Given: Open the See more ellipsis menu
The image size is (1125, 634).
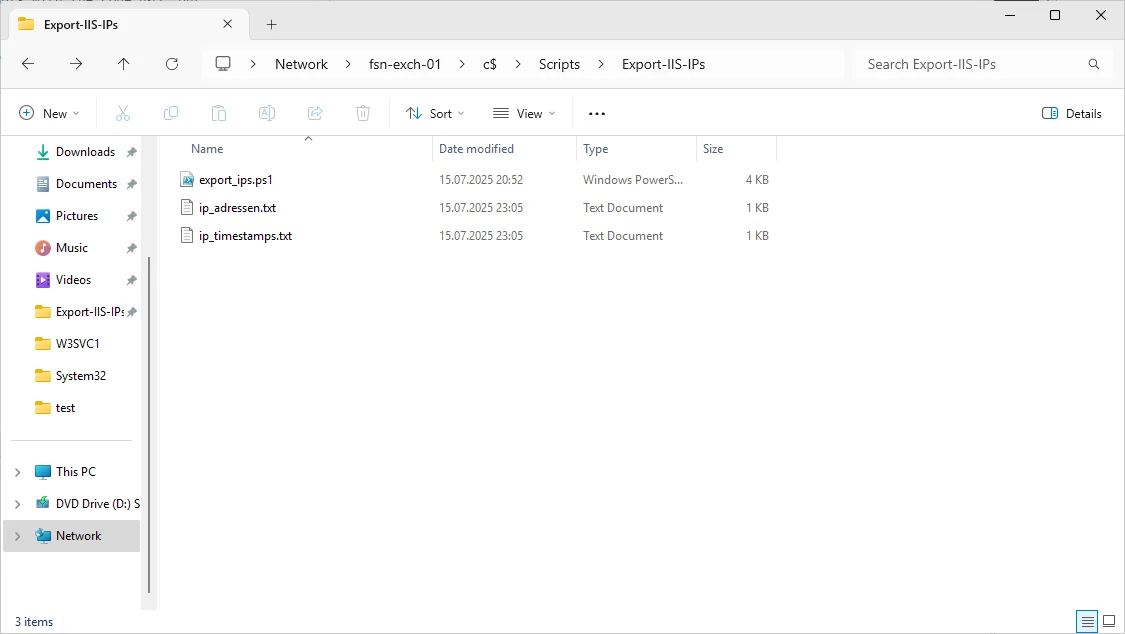Looking at the screenshot, I should pyautogui.click(x=597, y=113).
